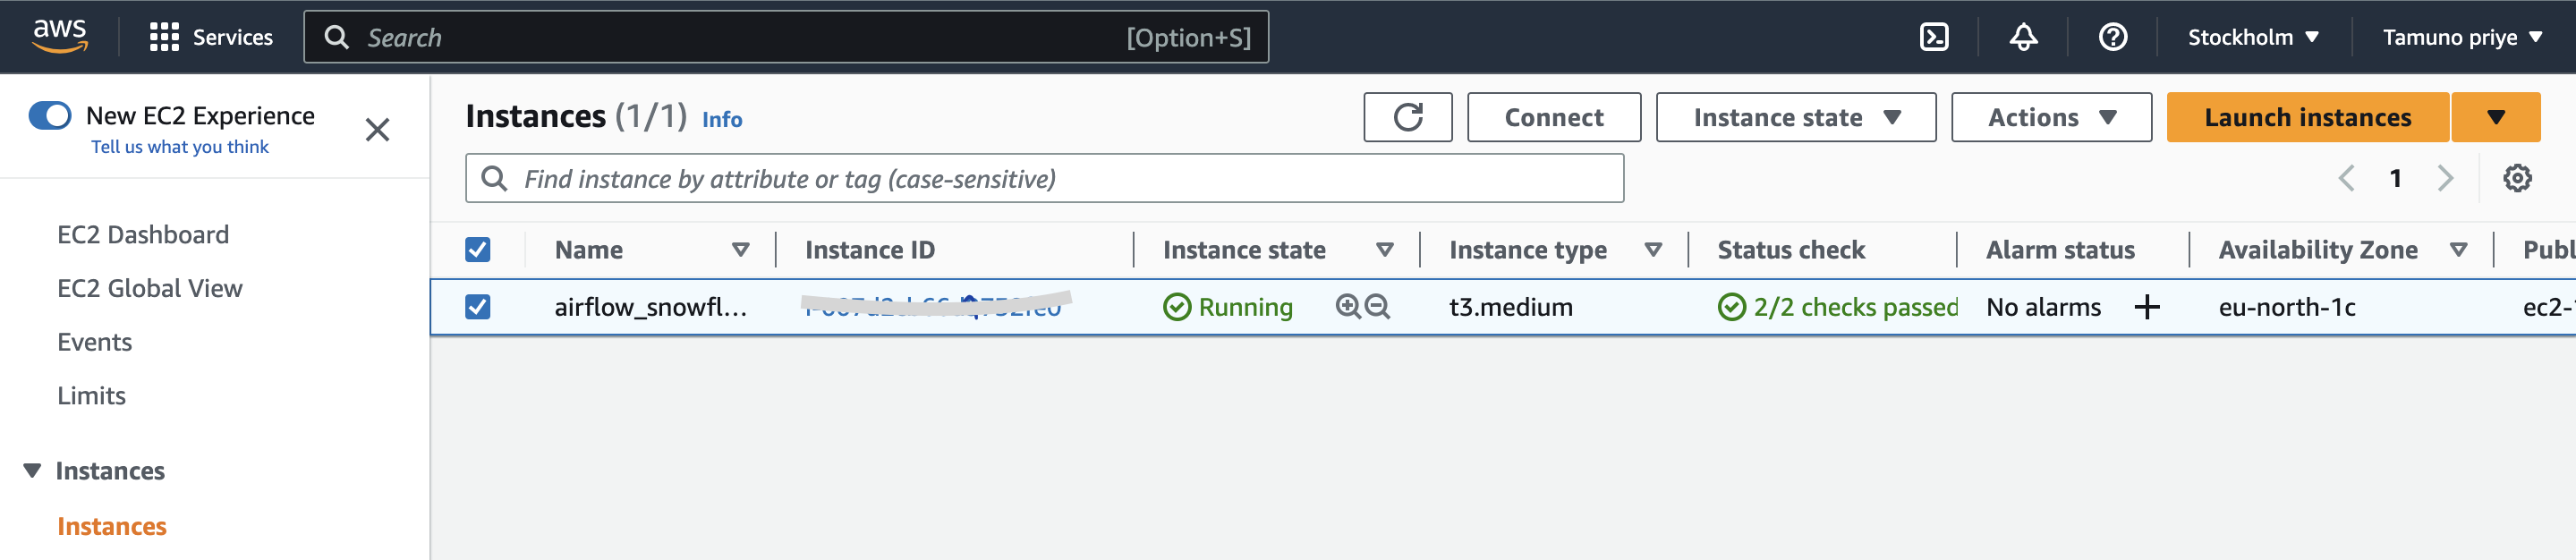Image resolution: width=2576 pixels, height=560 pixels.
Task: Open the notifications bell
Action: pos(2023,37)
